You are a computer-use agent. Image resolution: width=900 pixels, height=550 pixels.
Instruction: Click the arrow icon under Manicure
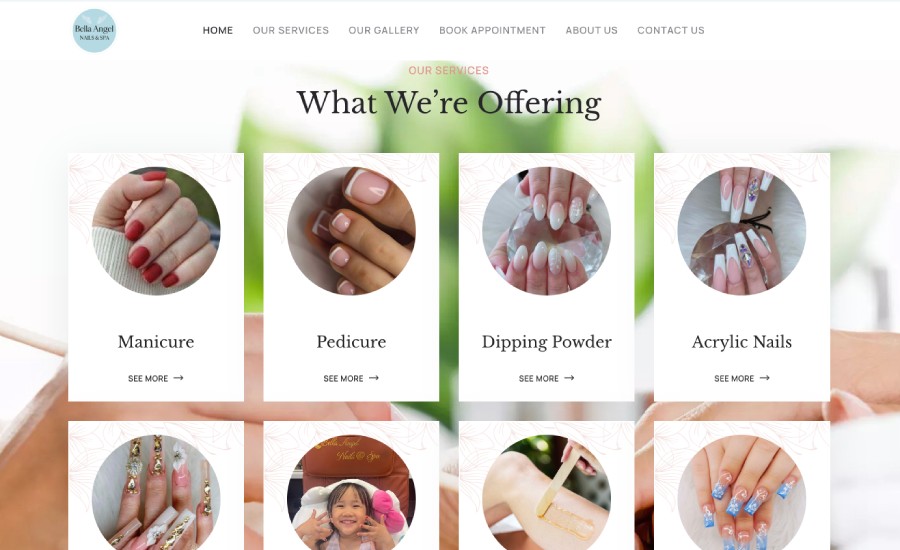tap(179, 378)
